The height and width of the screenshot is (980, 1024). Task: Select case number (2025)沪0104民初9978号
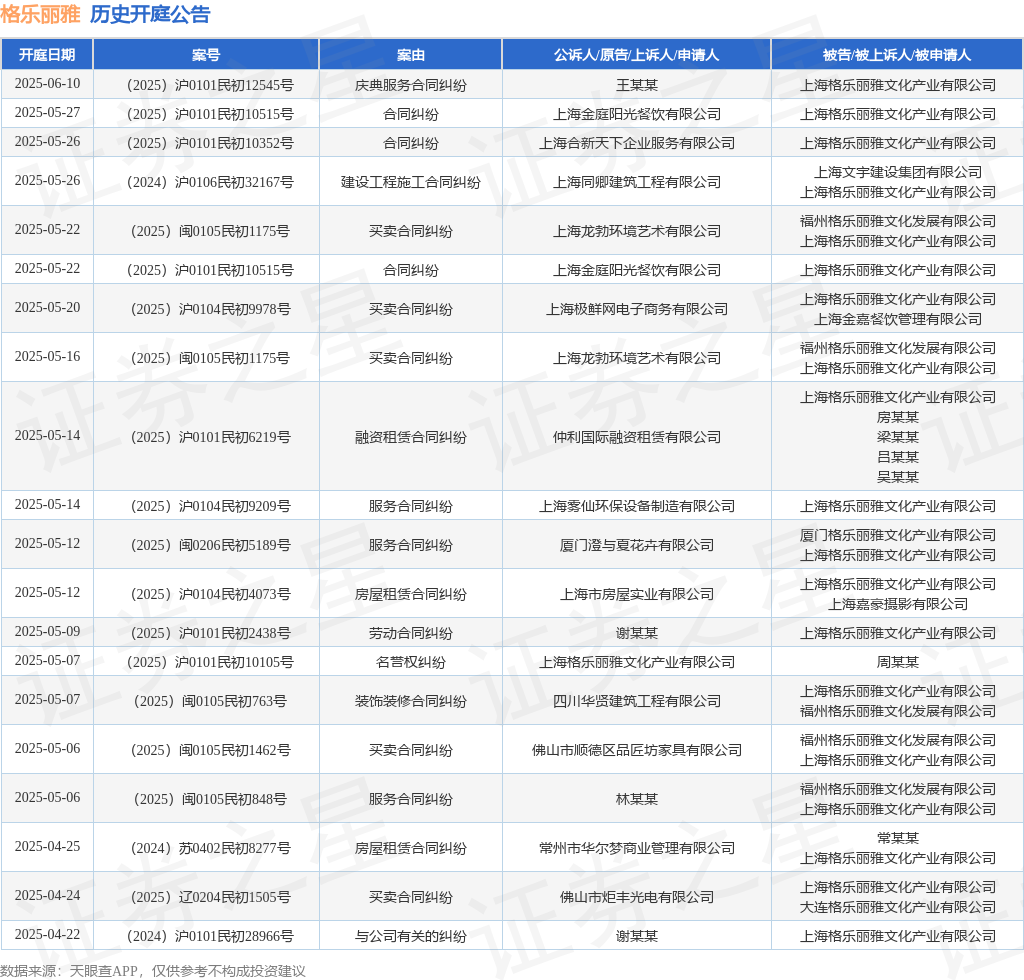click(x=210, y=309)
